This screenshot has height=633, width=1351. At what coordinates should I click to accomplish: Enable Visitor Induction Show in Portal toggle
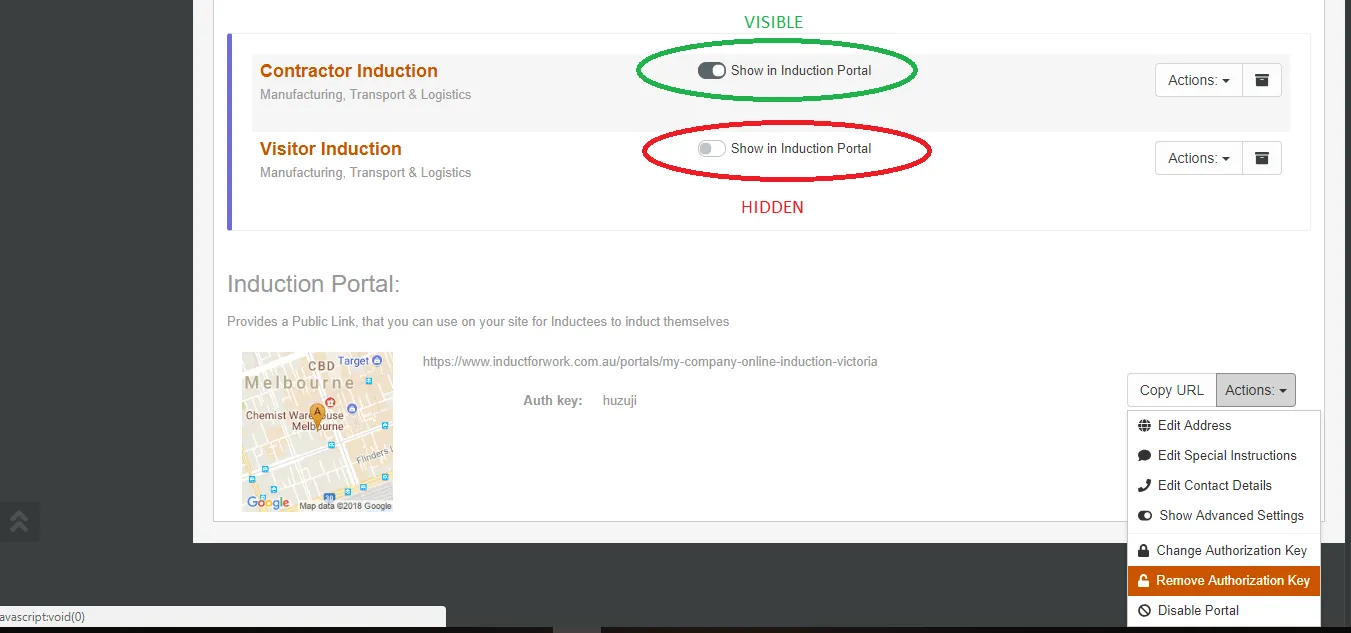tap(711, 149)
